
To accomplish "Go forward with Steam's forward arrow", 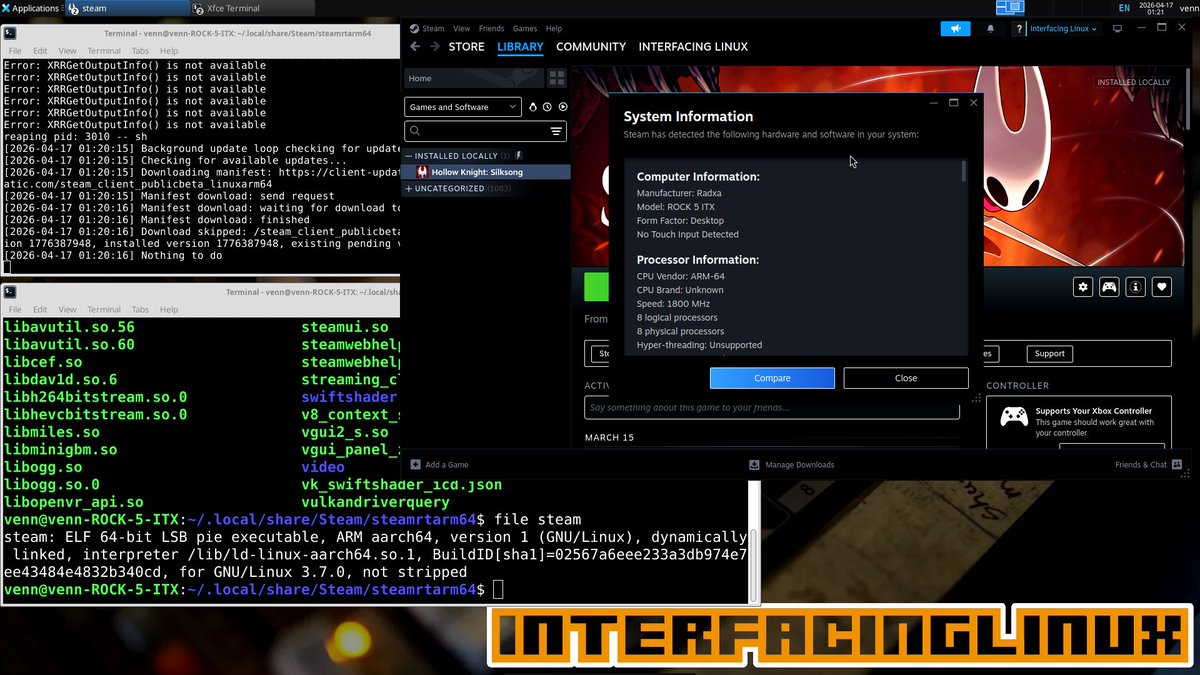I will click(x=434, y=47).
